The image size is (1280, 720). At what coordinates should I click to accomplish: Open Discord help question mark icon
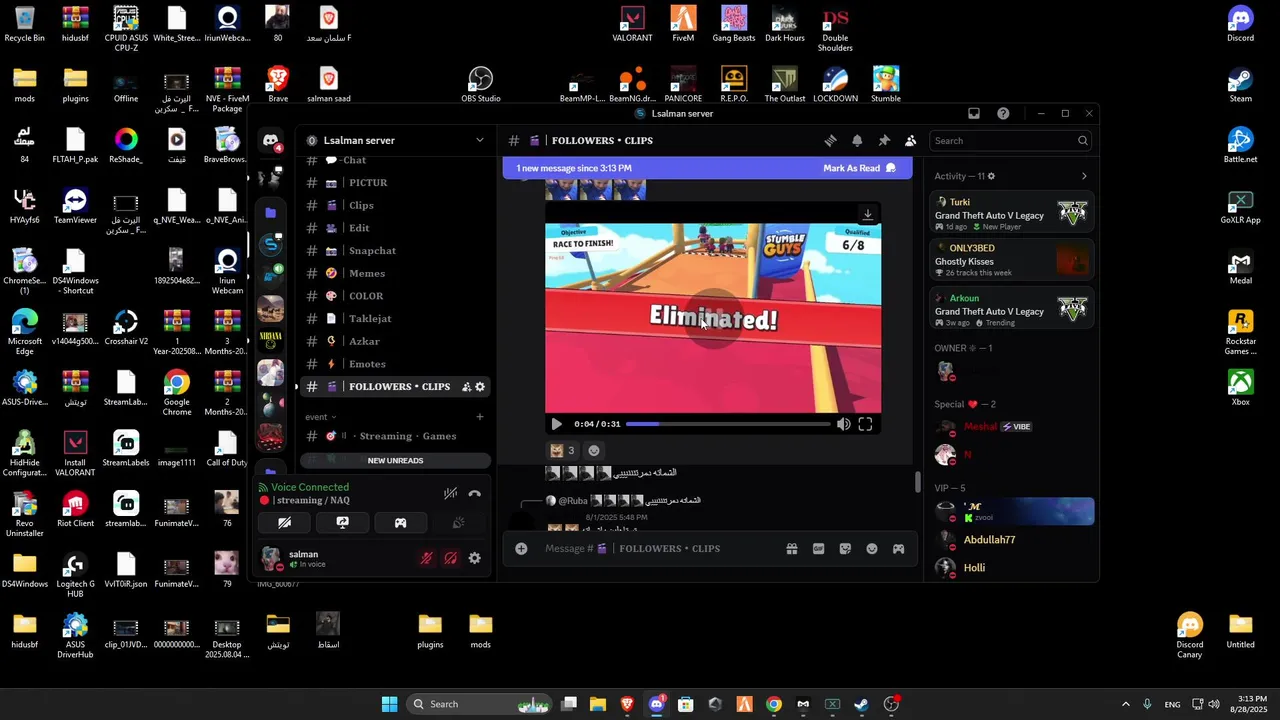click(x=1003, y=113)
